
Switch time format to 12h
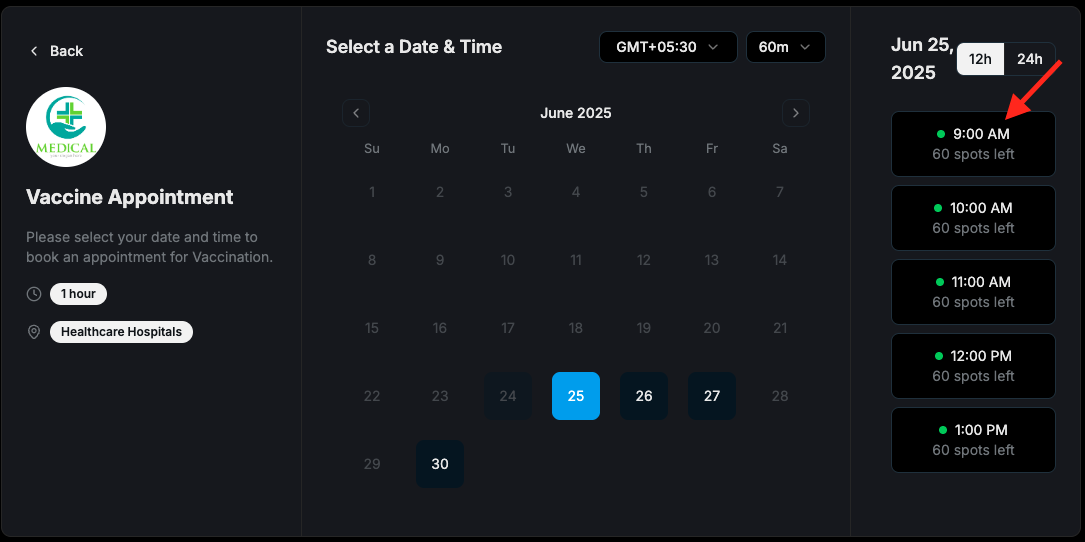pyautogui.click(x=981, y=59)
